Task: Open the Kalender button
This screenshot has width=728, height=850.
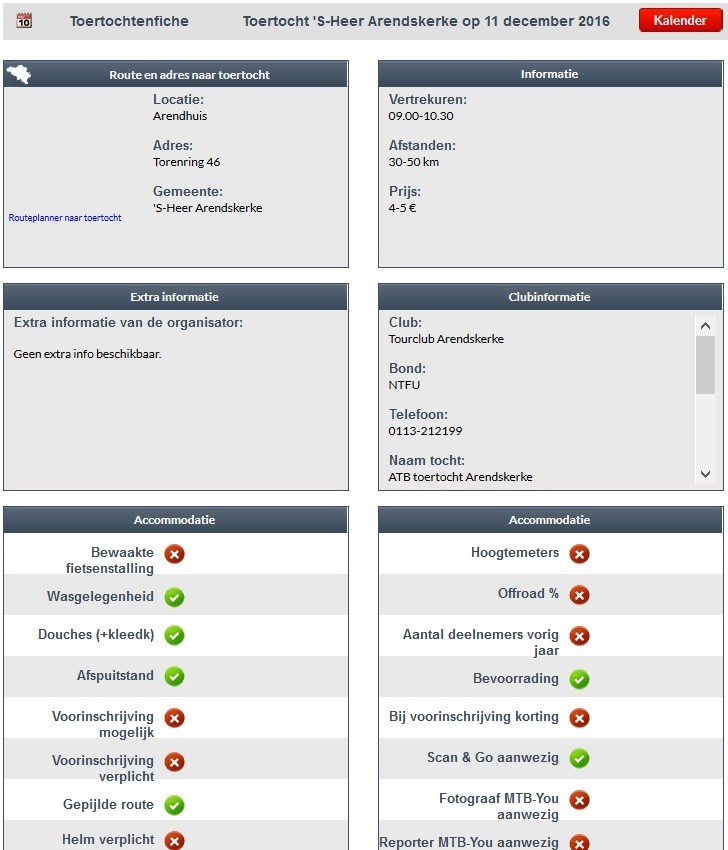Action: tap(679, 21)
